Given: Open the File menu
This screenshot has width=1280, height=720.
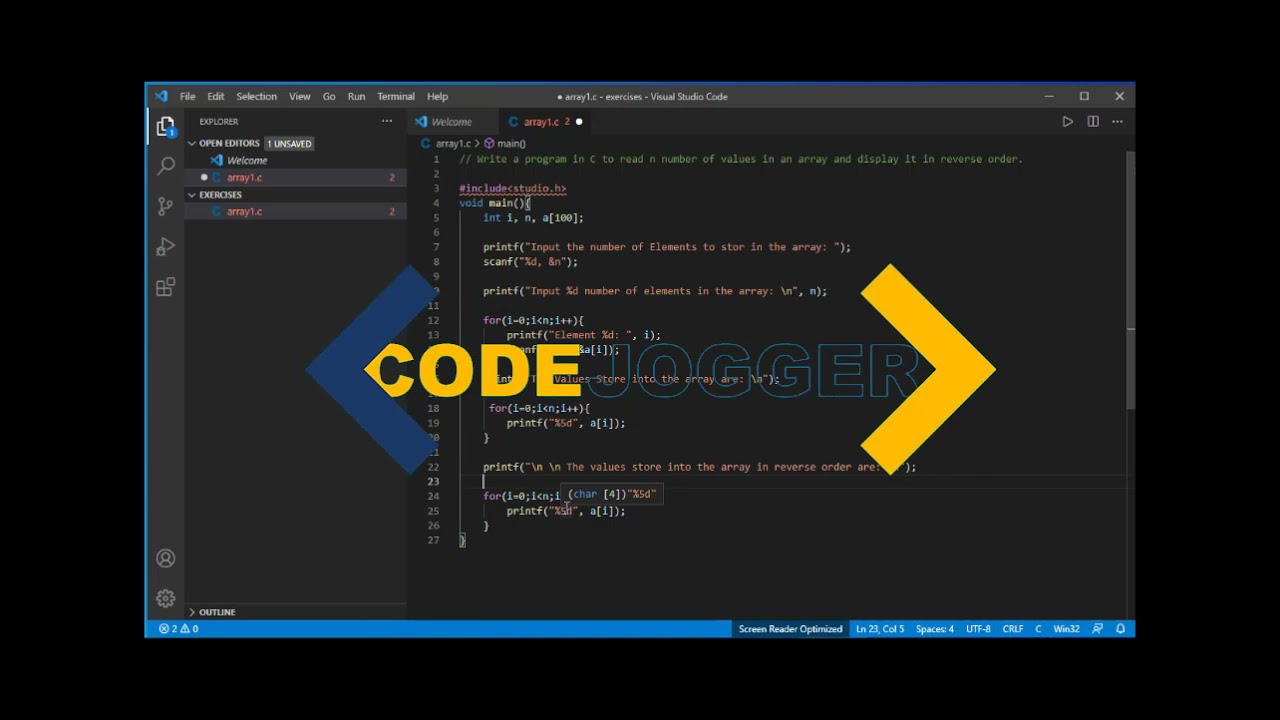Looking at the screenshot, I should click(x=187, y=97).
